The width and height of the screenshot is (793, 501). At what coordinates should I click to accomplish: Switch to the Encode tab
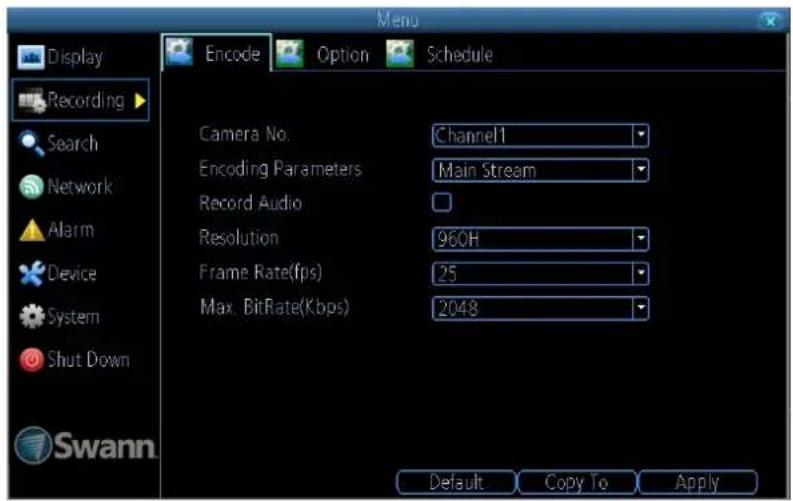pos(216,53)
